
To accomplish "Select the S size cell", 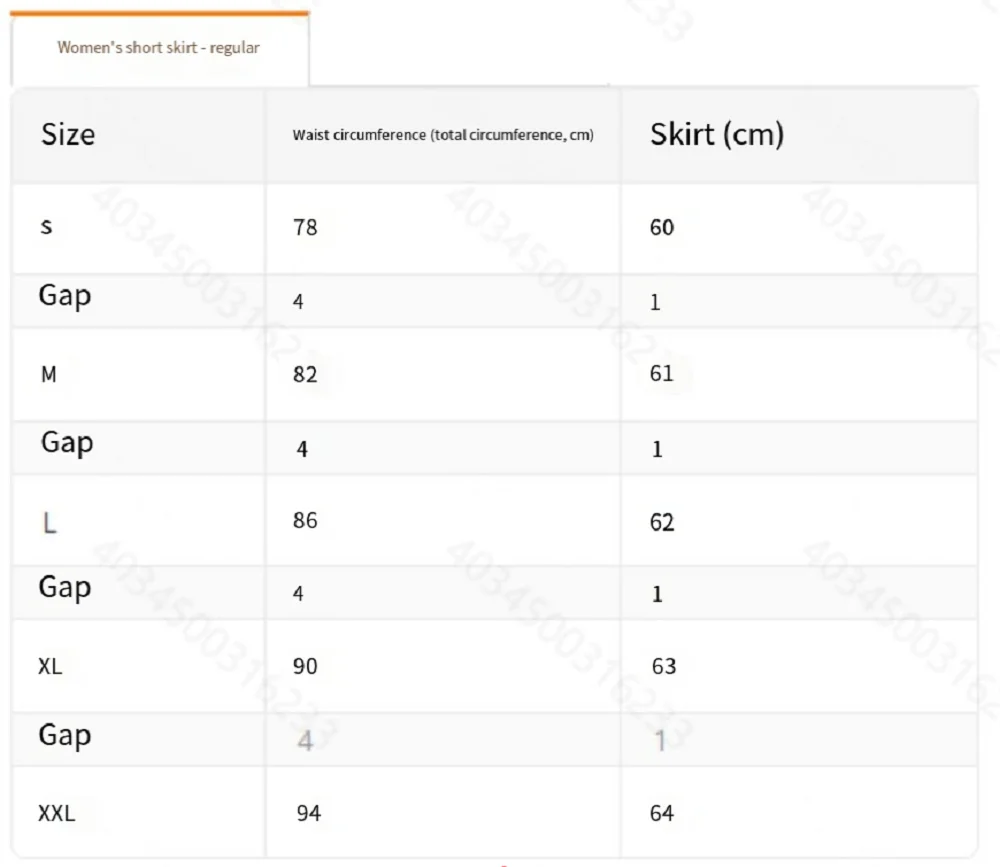I will click(47, 227).
